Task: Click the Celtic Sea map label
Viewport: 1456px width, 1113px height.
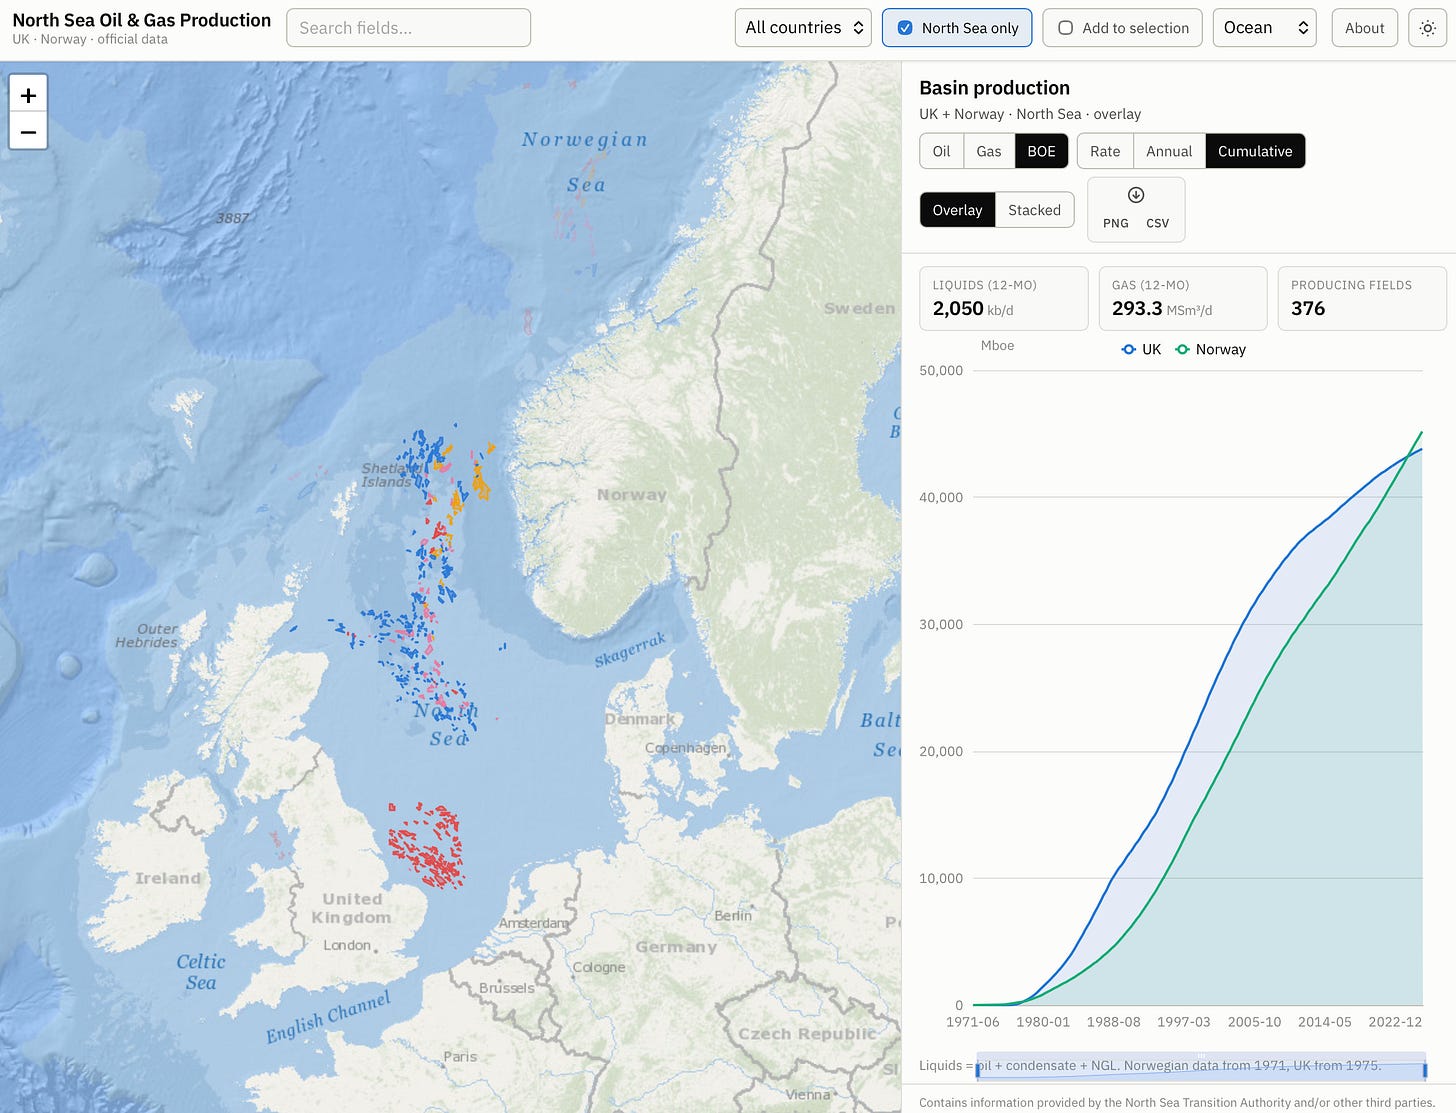Action: 201,971
